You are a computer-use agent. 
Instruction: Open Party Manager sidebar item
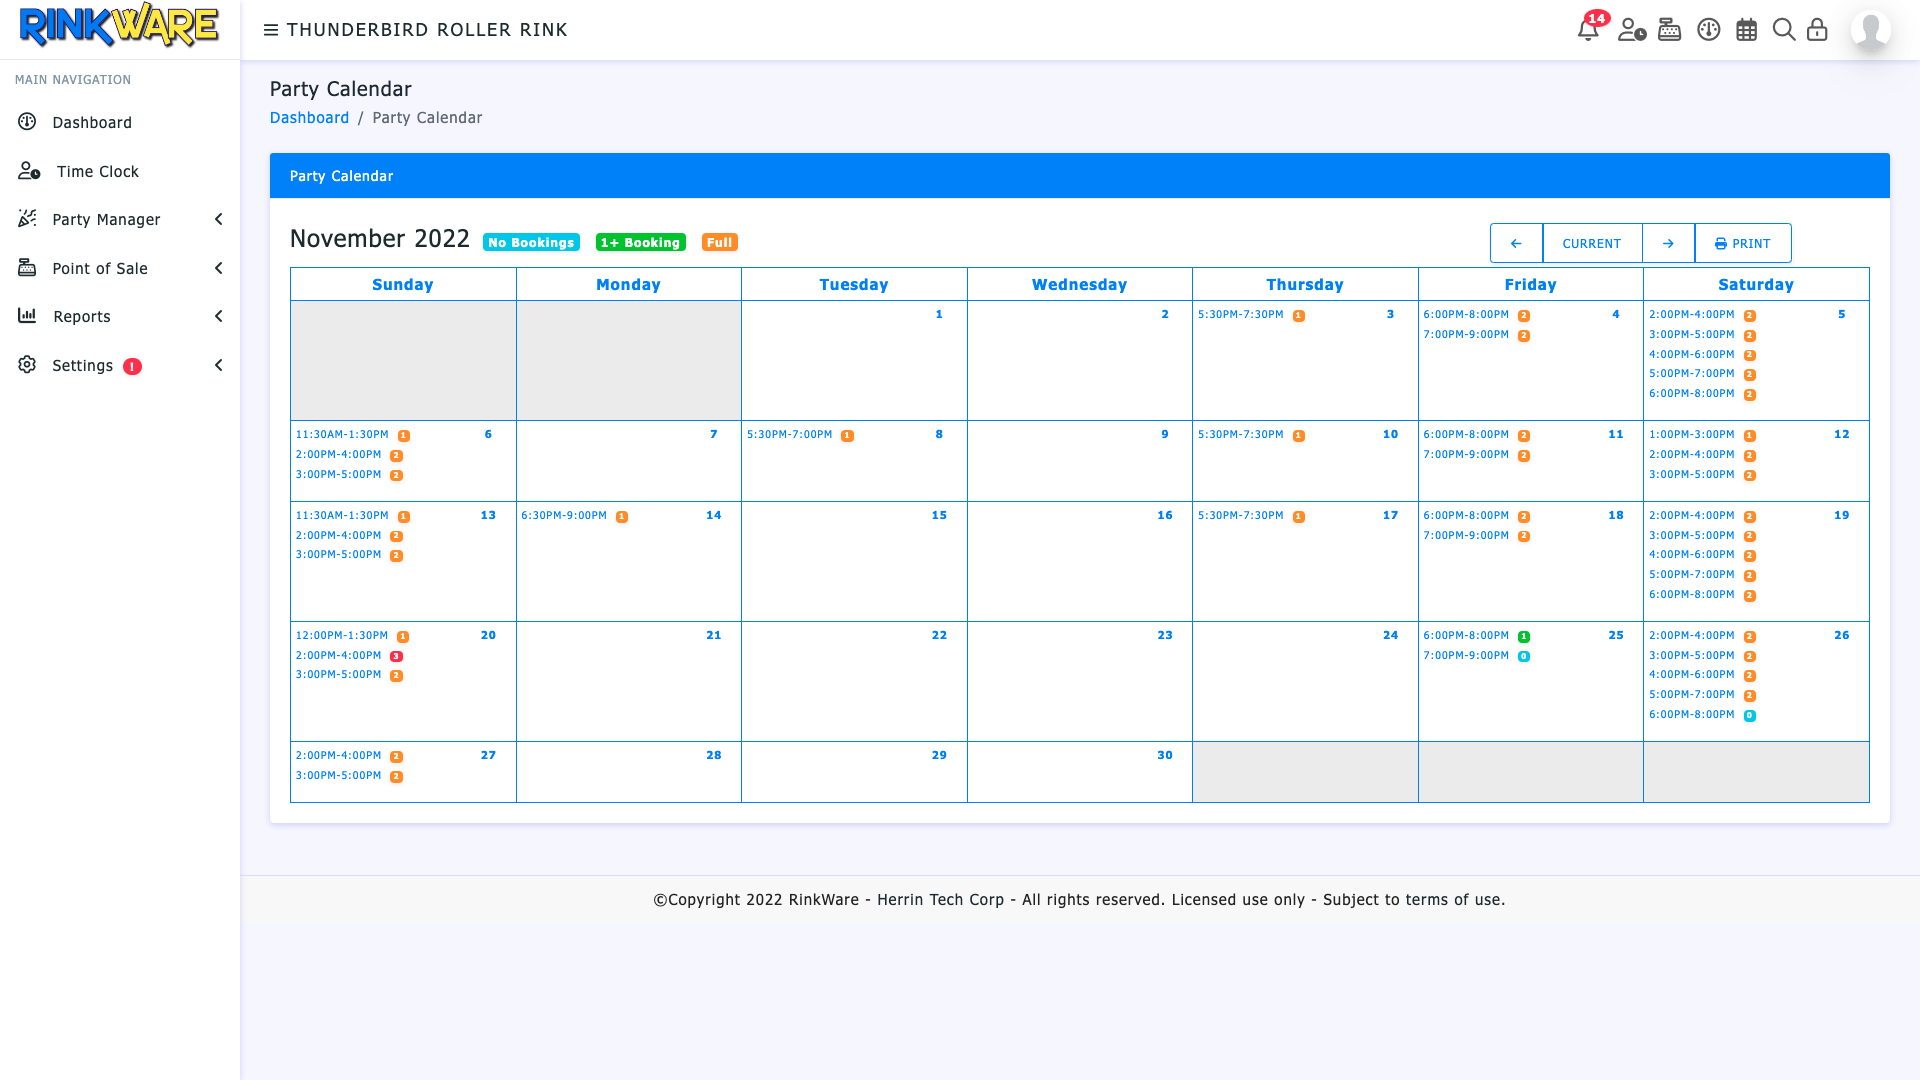106,219
